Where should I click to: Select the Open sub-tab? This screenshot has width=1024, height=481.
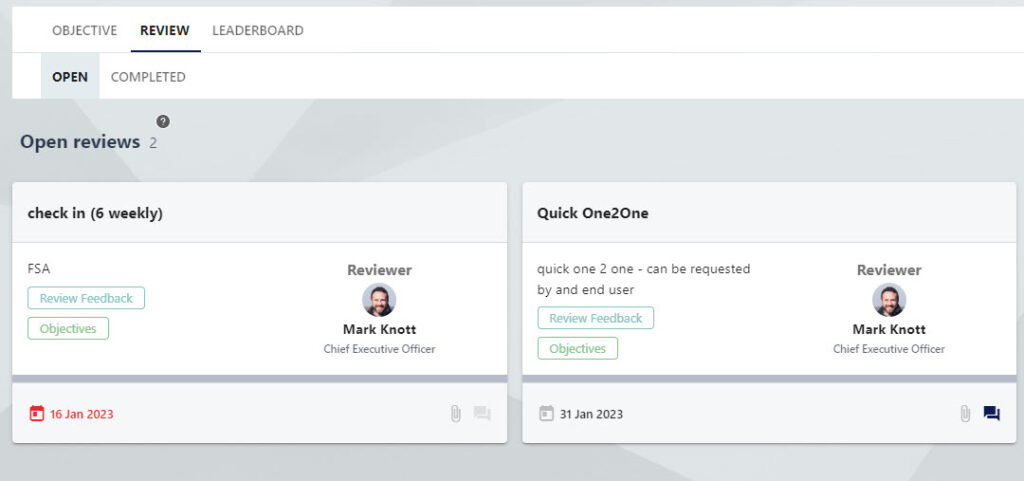click(70, 76)
